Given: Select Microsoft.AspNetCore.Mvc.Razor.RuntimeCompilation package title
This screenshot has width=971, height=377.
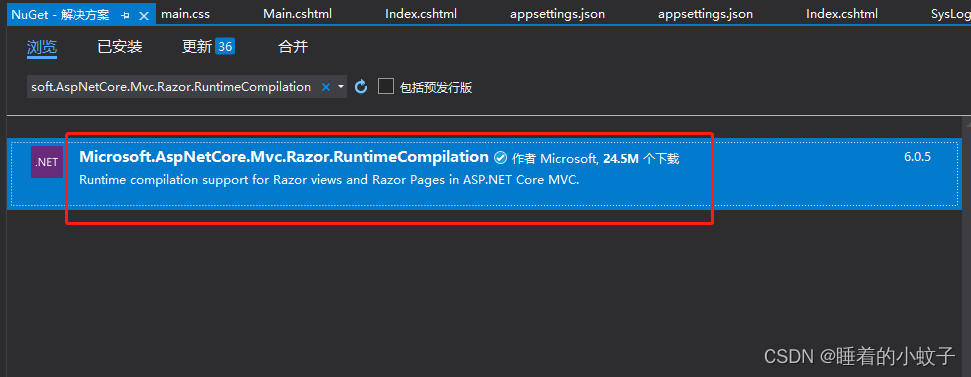Looking at the screenshot, I should pos(284,157).
